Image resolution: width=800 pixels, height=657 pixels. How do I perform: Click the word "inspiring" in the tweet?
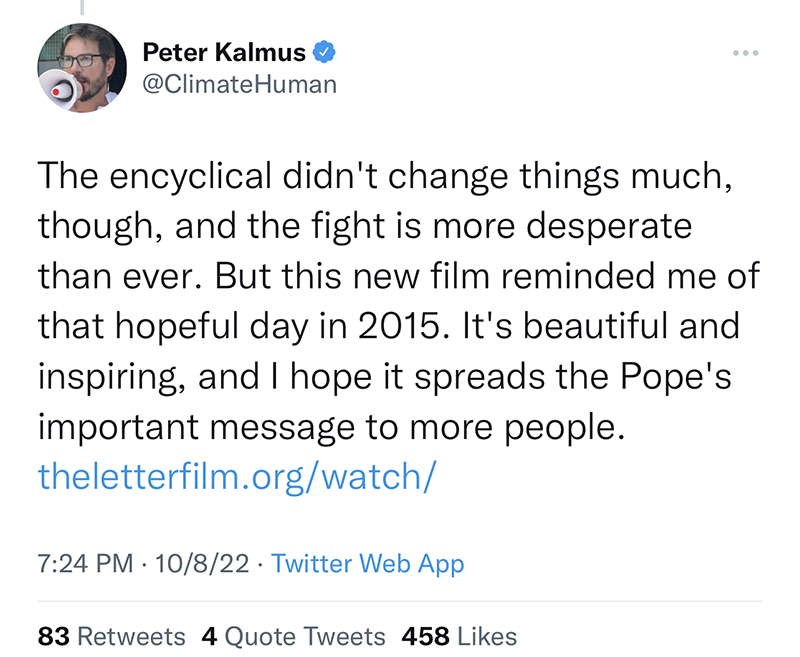(110, 376)
